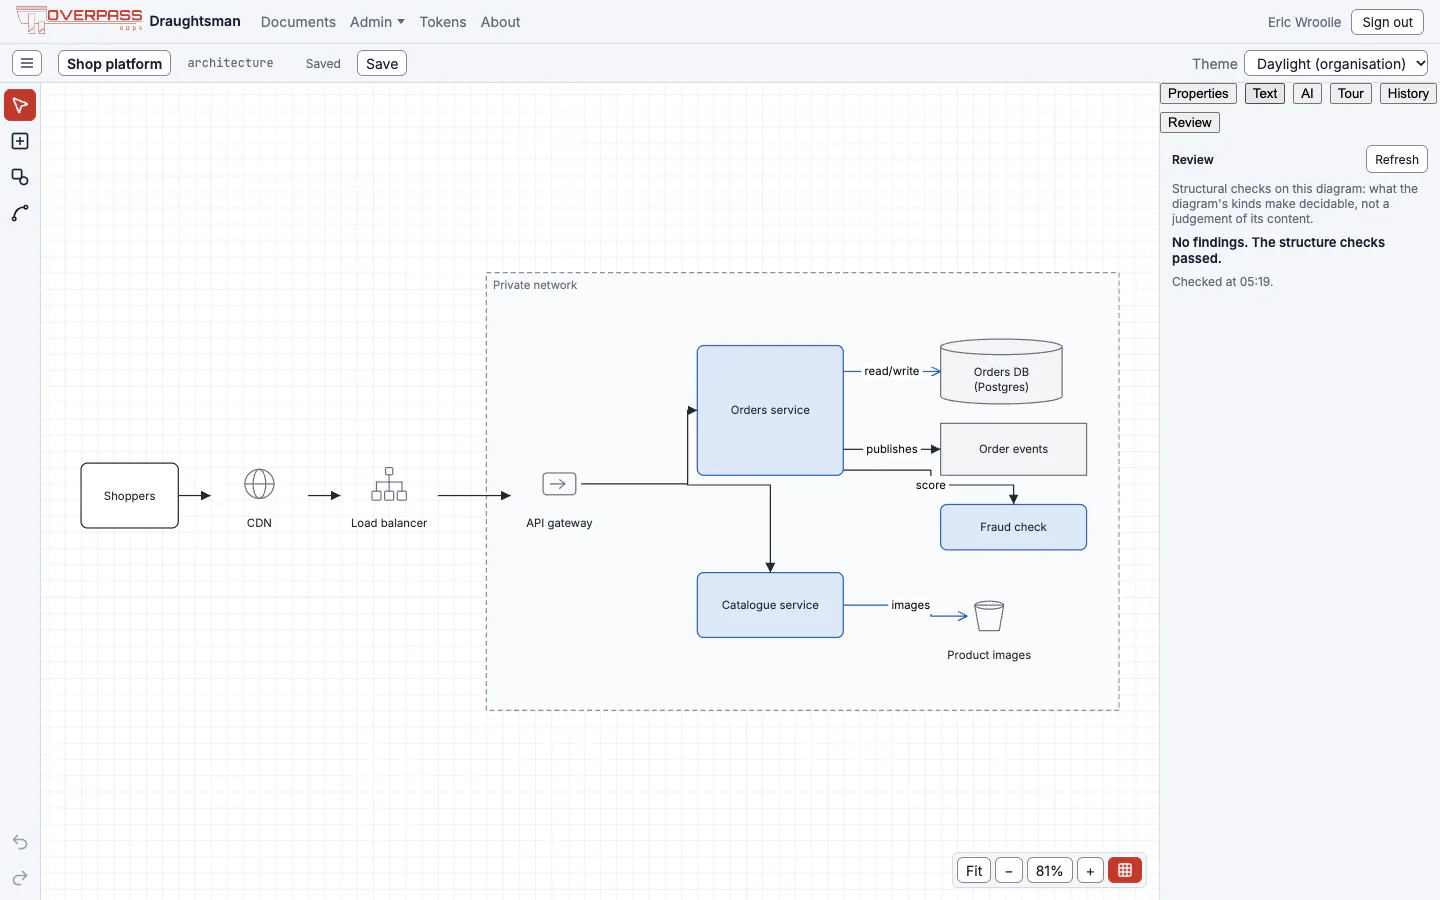Image resolution: width=1440 pixels, height=900 pixels.
Task: Open the Theme dropdown
Action: click(1336, 63)
